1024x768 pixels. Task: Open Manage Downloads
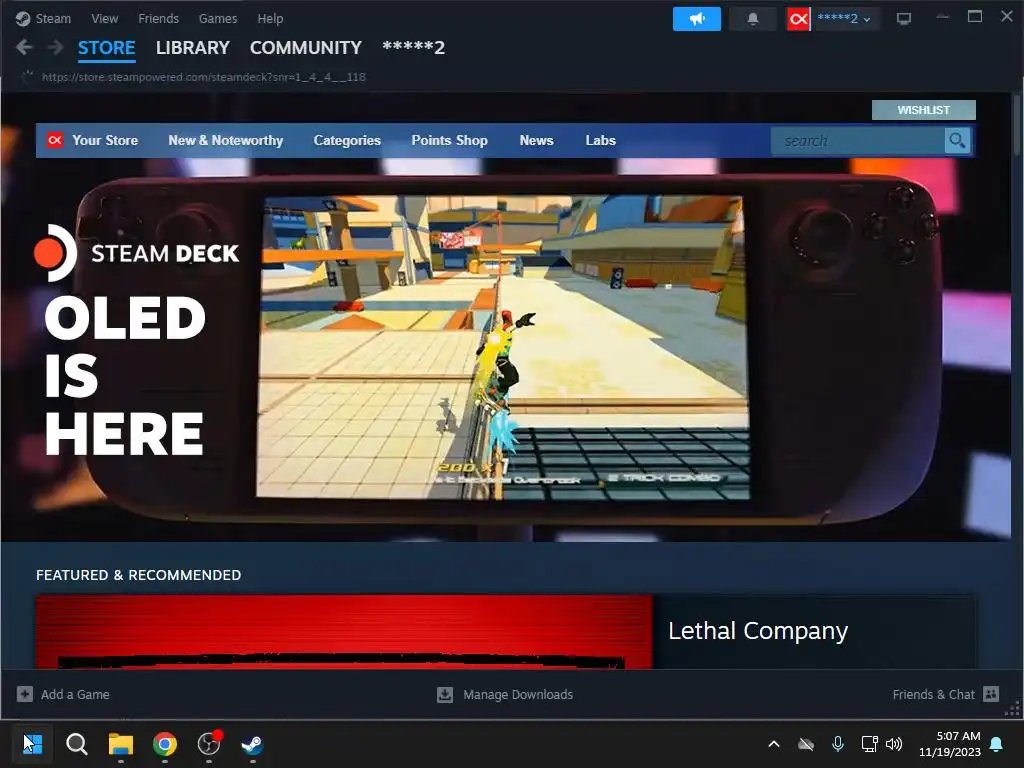click(x=518, y=695)
